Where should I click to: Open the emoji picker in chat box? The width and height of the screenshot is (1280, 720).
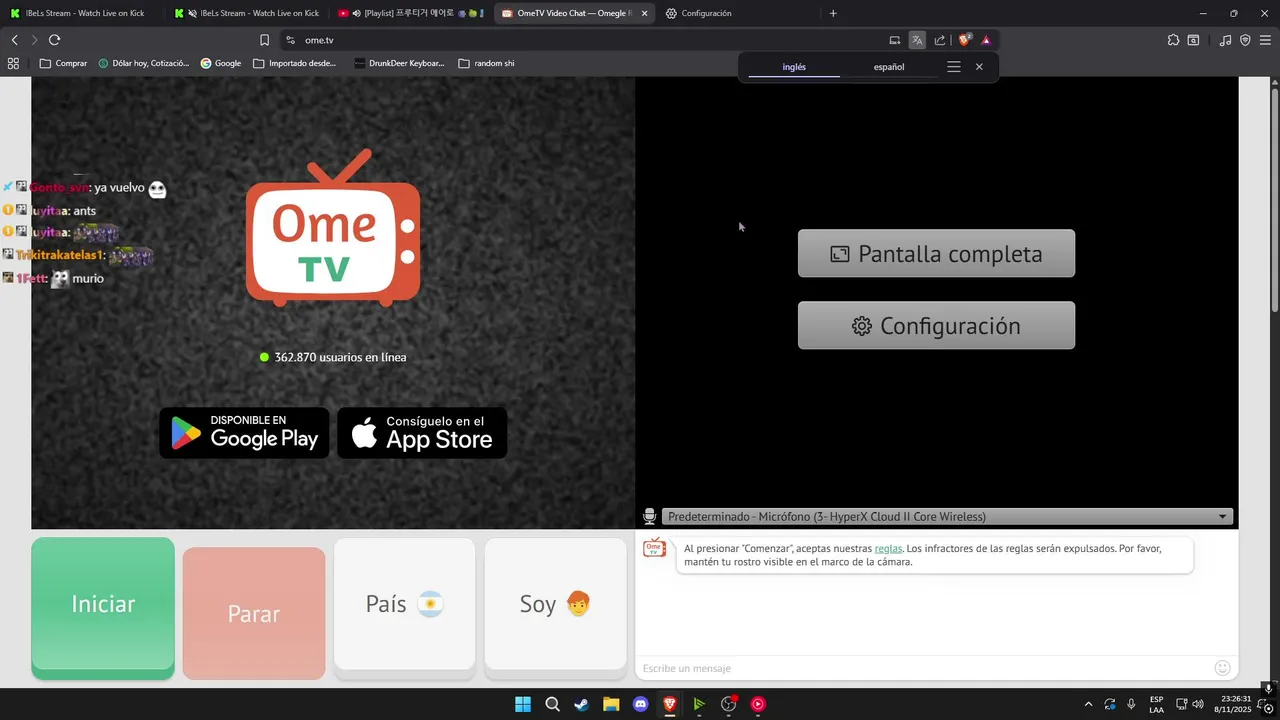[x=1222, y=668]
